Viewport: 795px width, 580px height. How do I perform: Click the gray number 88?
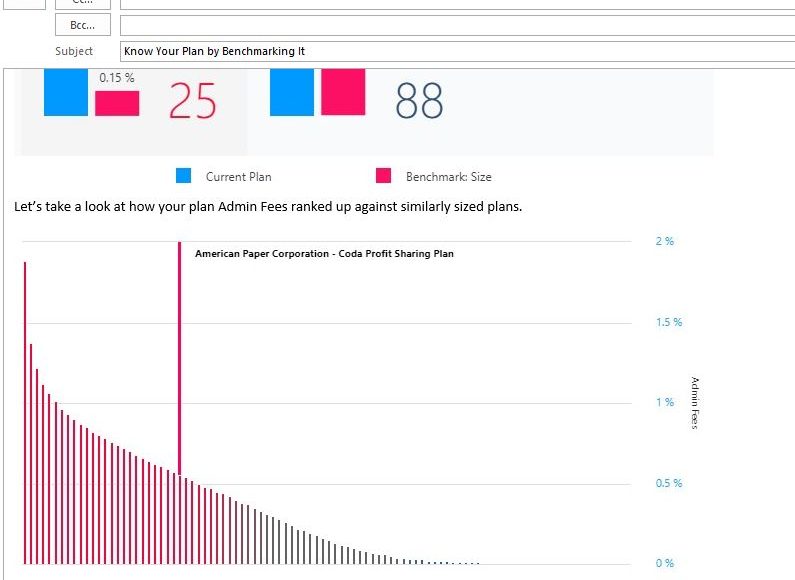coord(419,100)
